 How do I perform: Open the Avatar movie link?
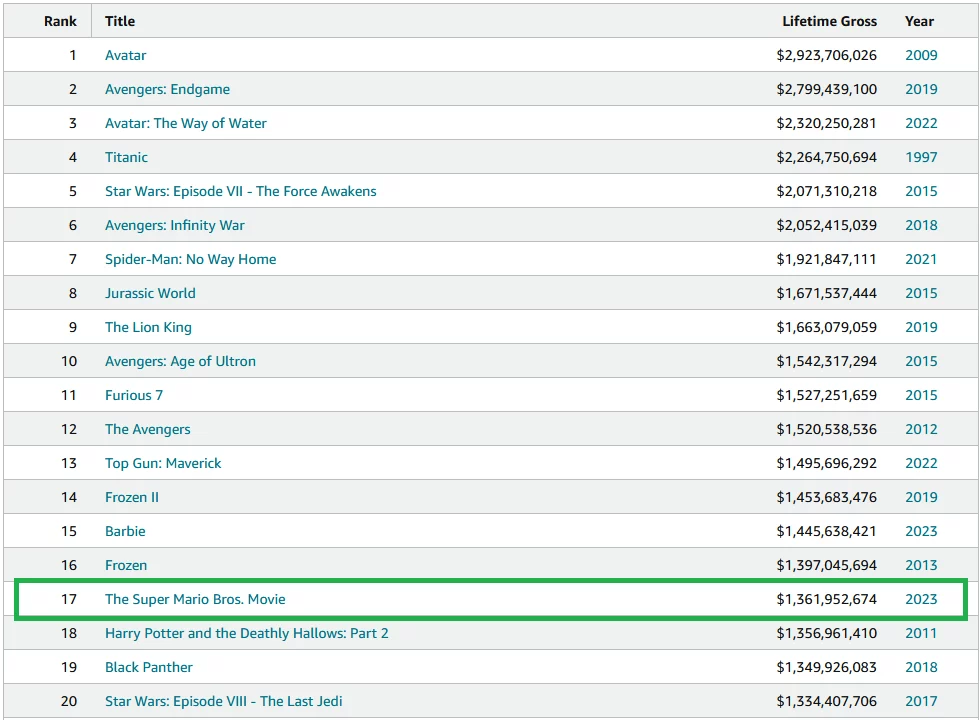pyautogui.click(x=126, y=55)
